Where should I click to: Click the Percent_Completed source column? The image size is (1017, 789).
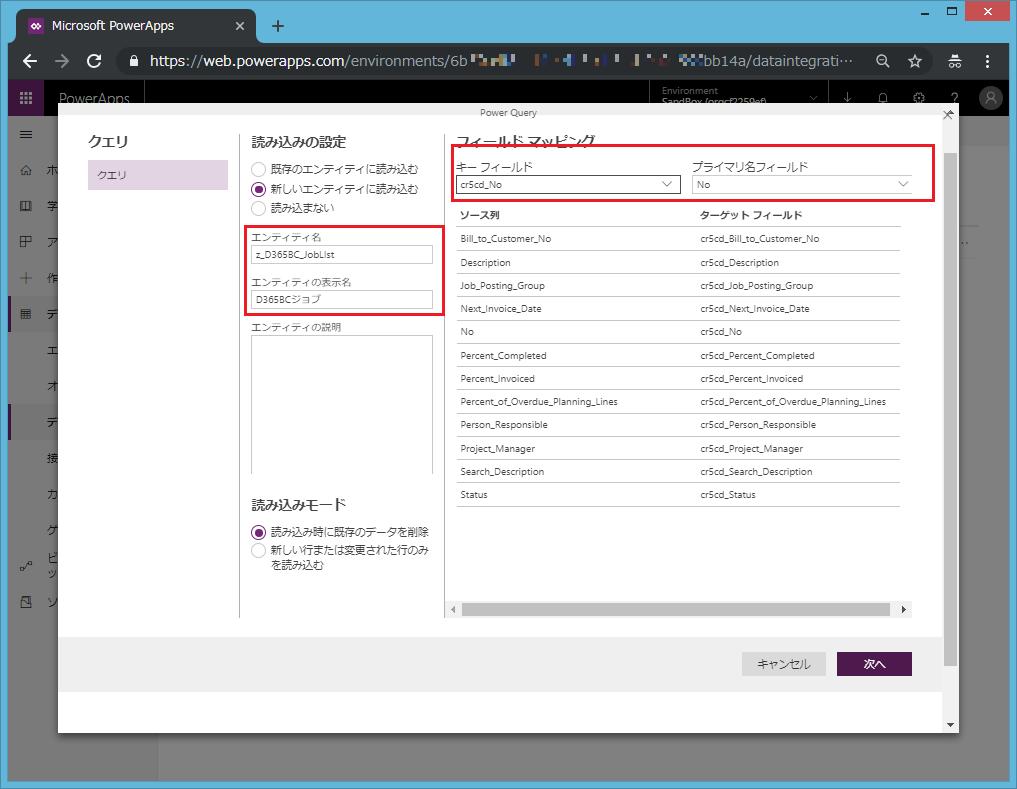(x=503, y=356)
